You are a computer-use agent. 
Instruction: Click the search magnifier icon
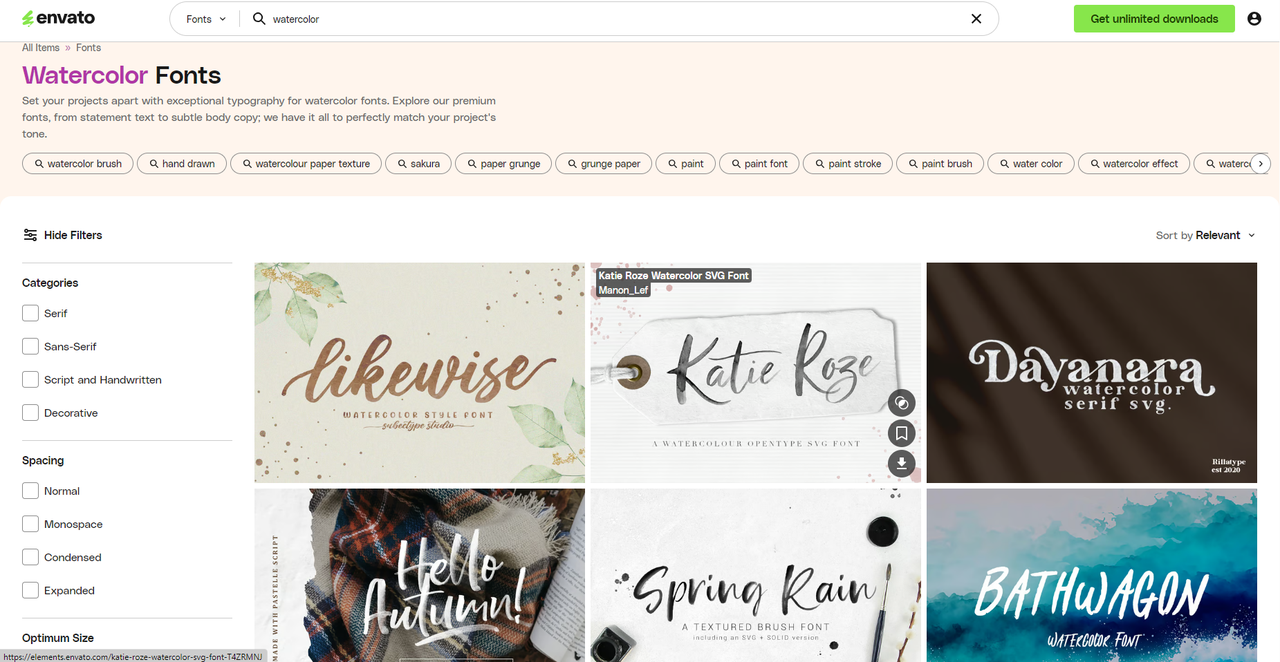(259, 19)
